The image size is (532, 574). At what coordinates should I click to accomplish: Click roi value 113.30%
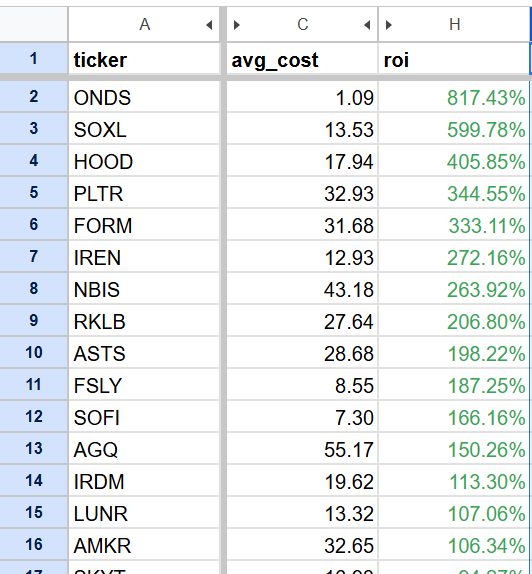click(x=454, y=480)
